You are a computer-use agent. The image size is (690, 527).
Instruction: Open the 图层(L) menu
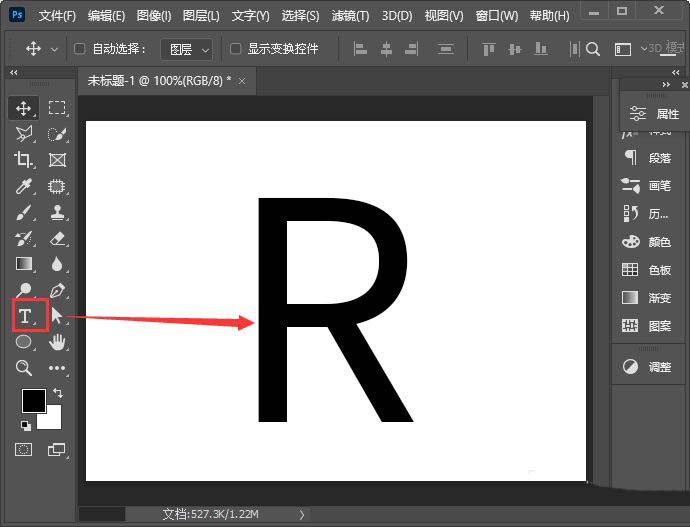tap(201, 16)
